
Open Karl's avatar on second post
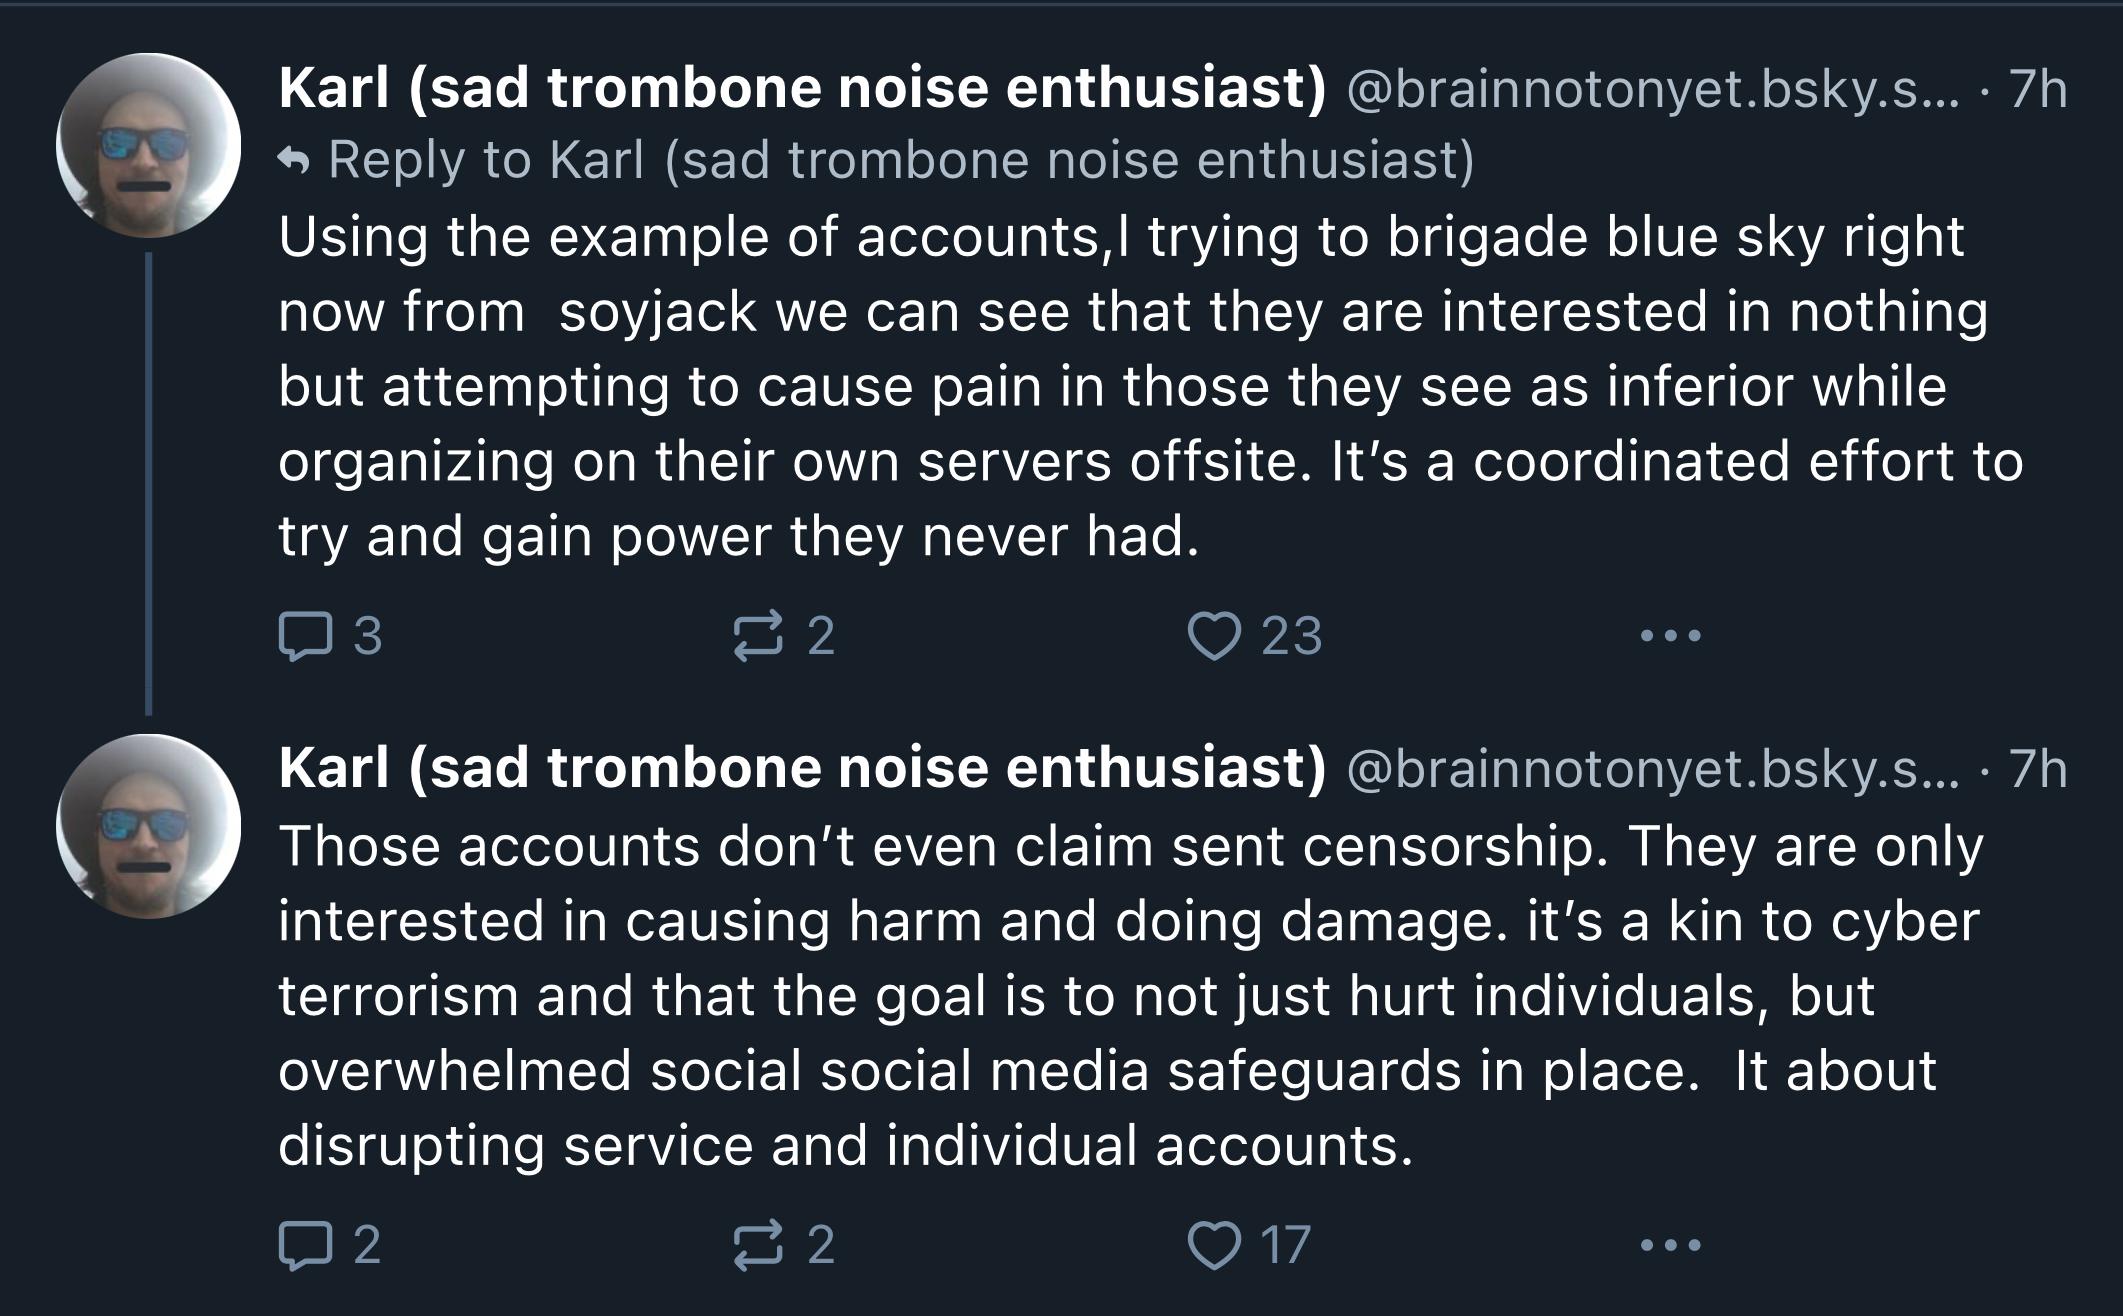148,826
